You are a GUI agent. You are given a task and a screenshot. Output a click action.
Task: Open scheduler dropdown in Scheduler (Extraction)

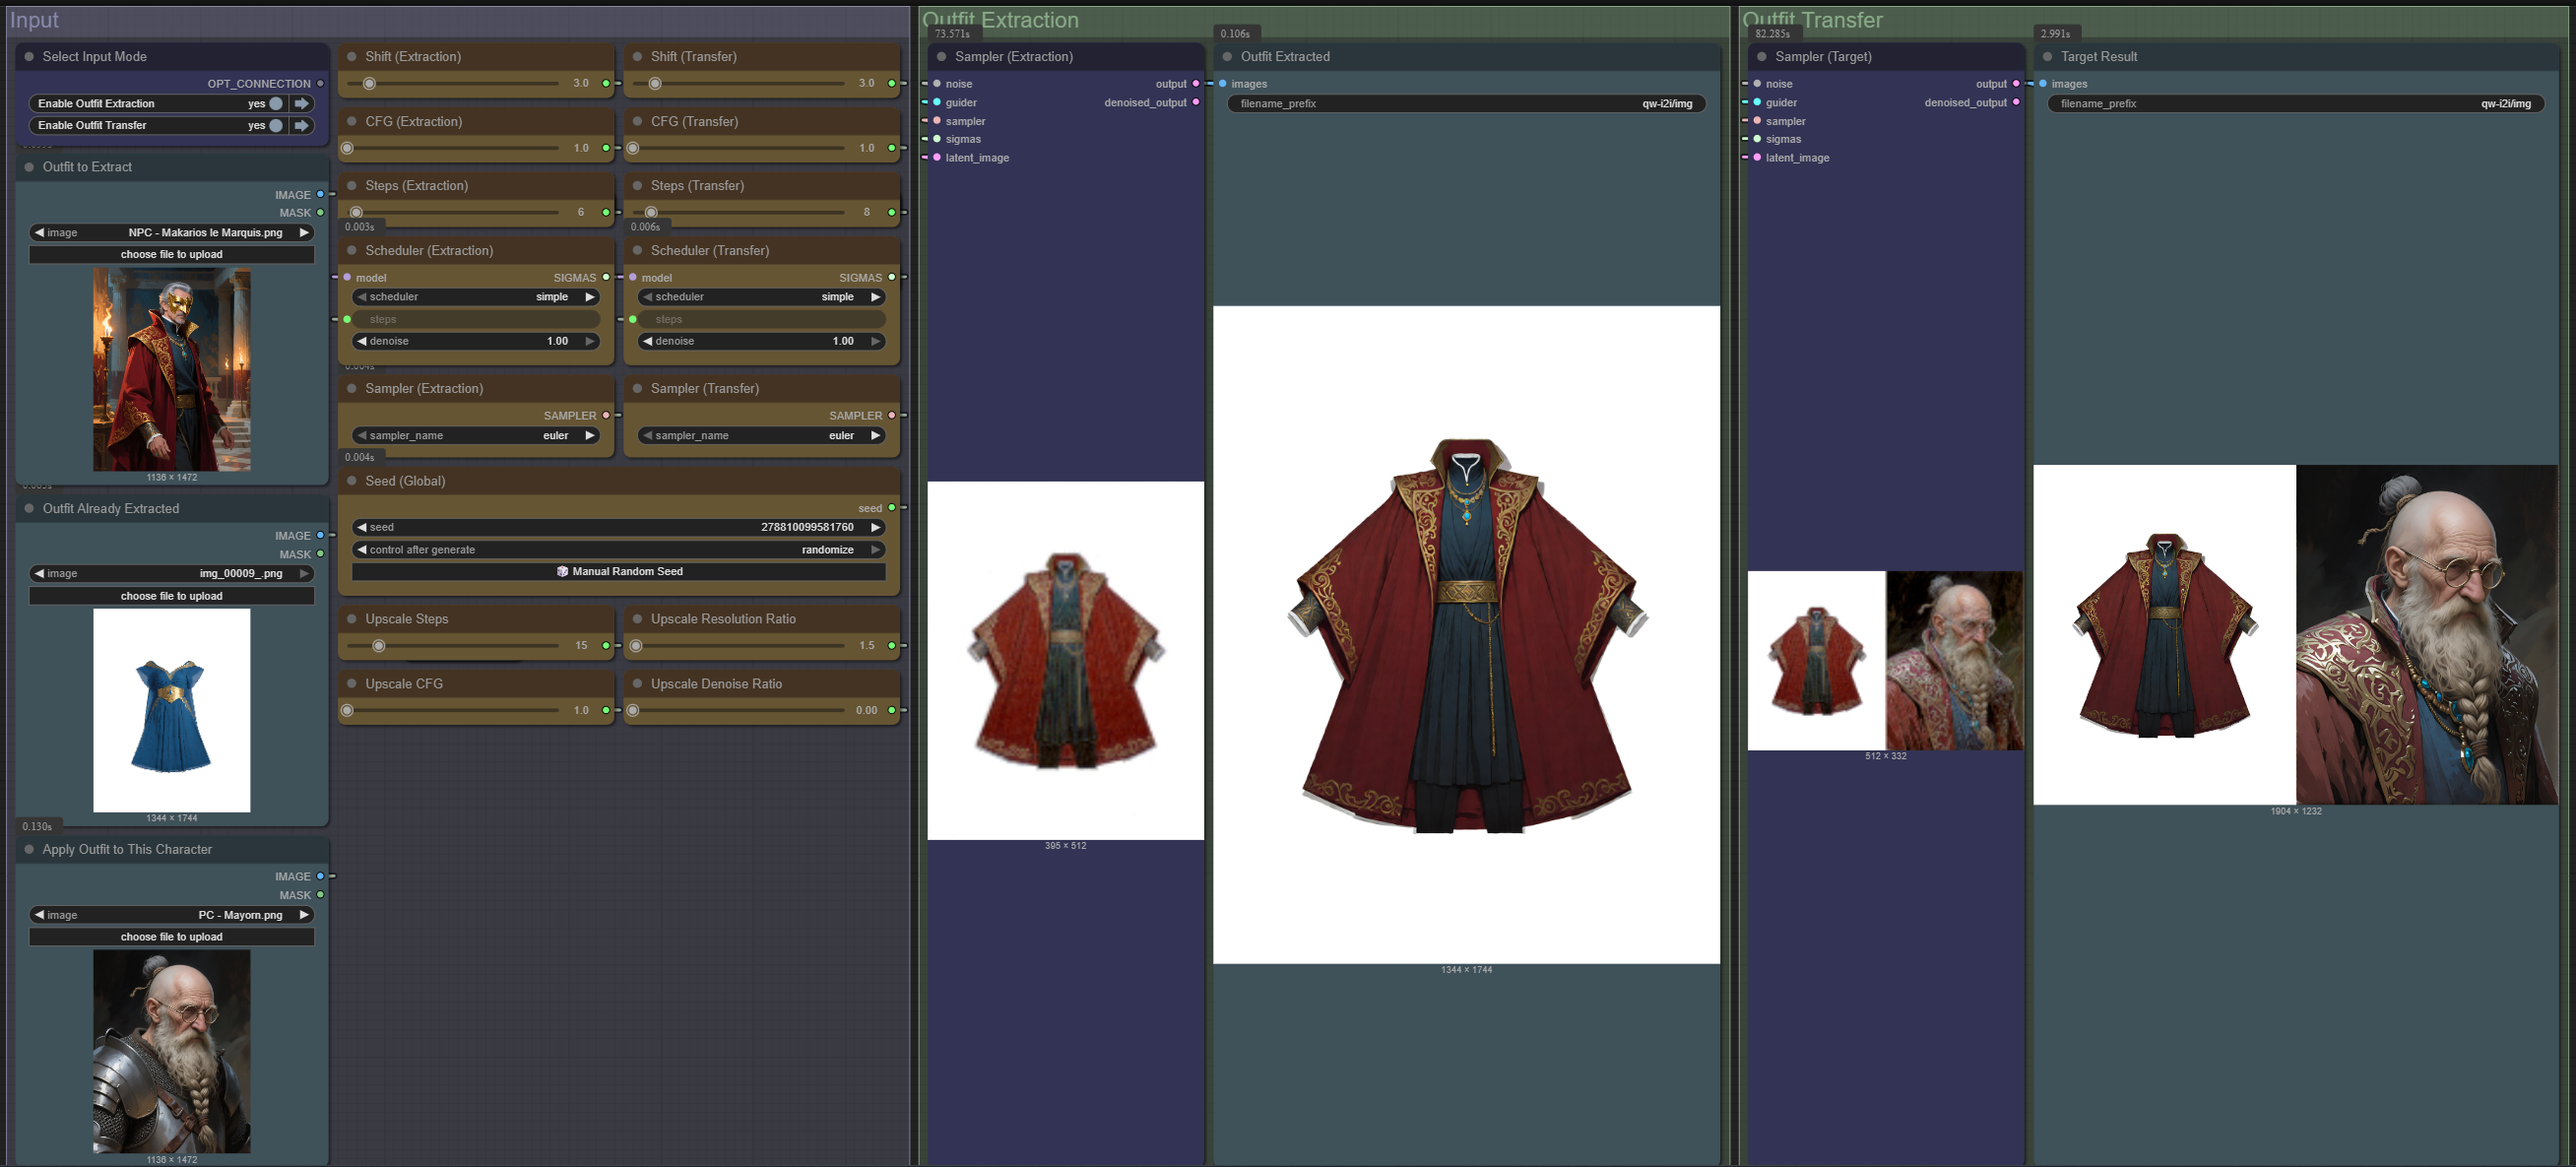476,297
